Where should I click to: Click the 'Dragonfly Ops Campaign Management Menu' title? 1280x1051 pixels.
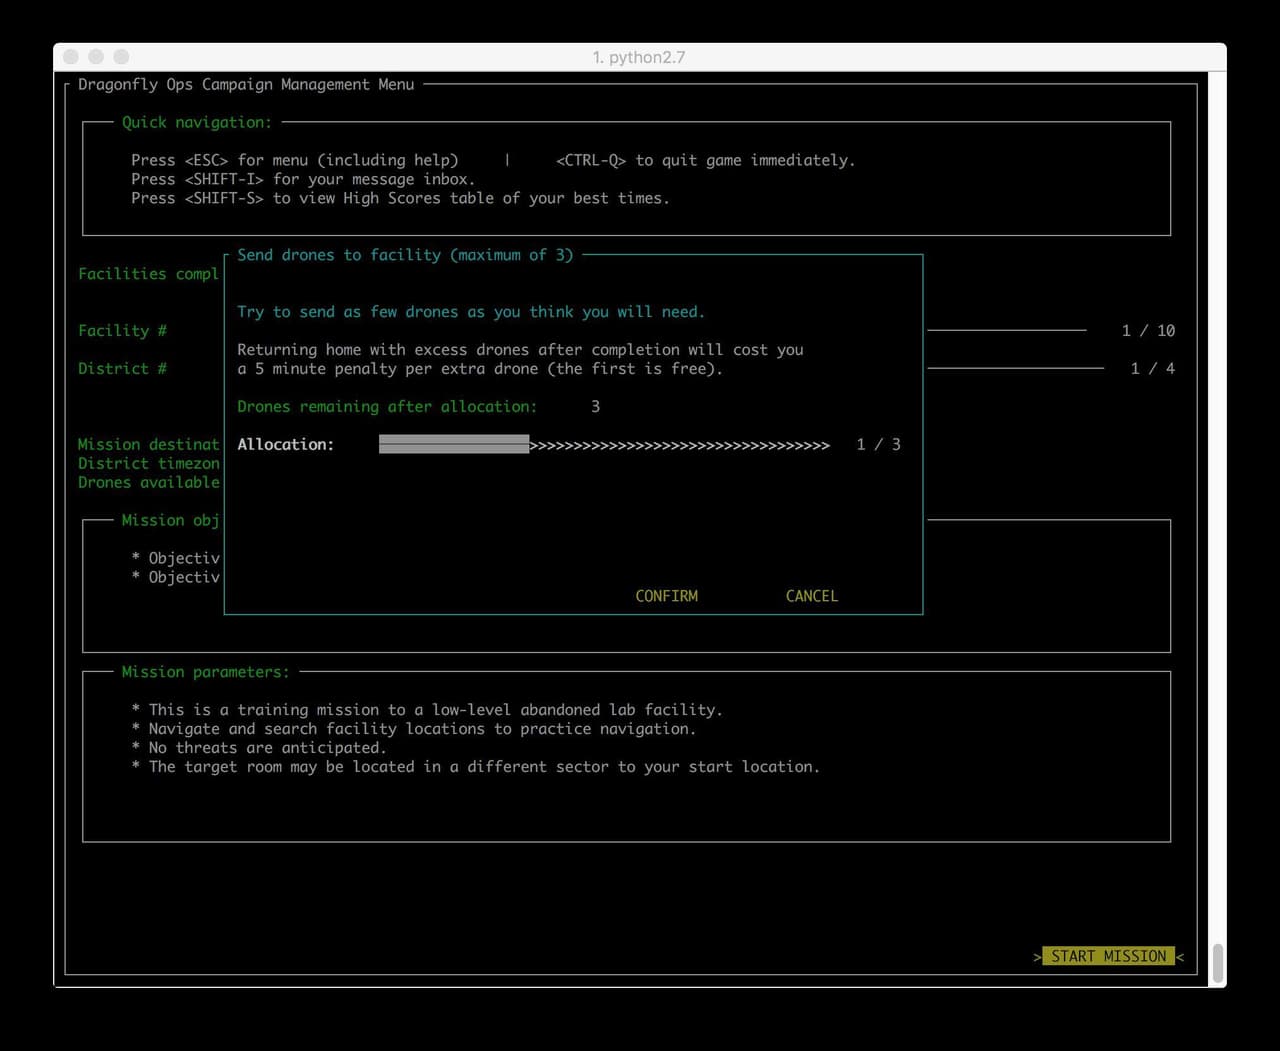(x=246, y=85)
